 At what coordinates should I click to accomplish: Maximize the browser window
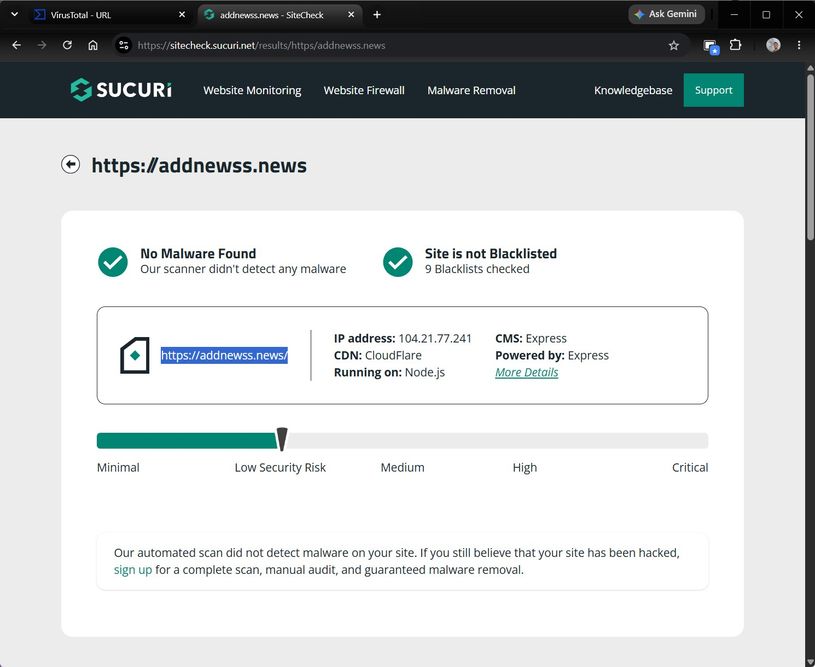tap(766, 15)
